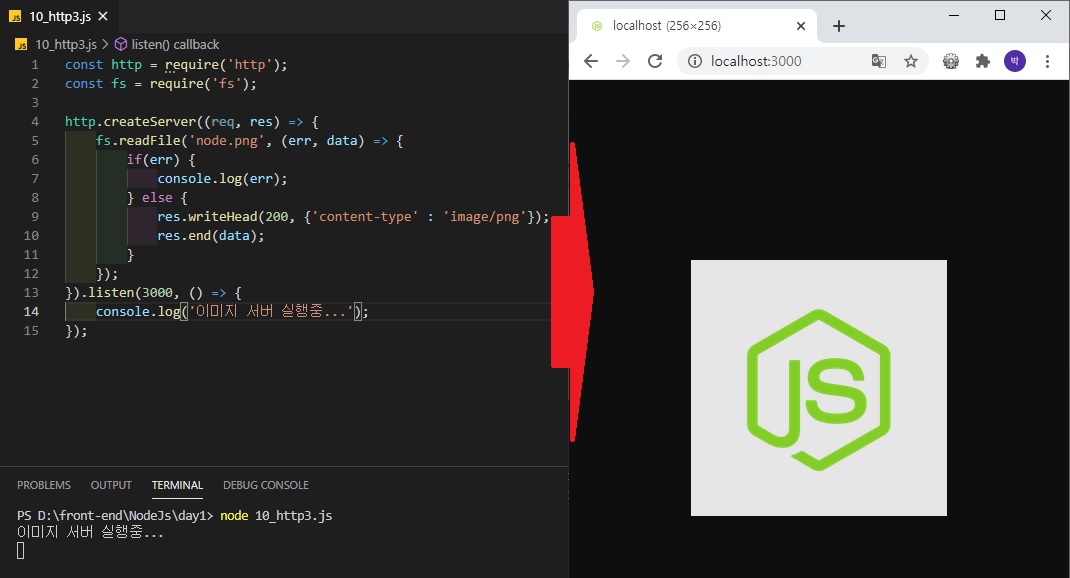
Task: Click the localhost:3000 address bar
Action: 802,61
